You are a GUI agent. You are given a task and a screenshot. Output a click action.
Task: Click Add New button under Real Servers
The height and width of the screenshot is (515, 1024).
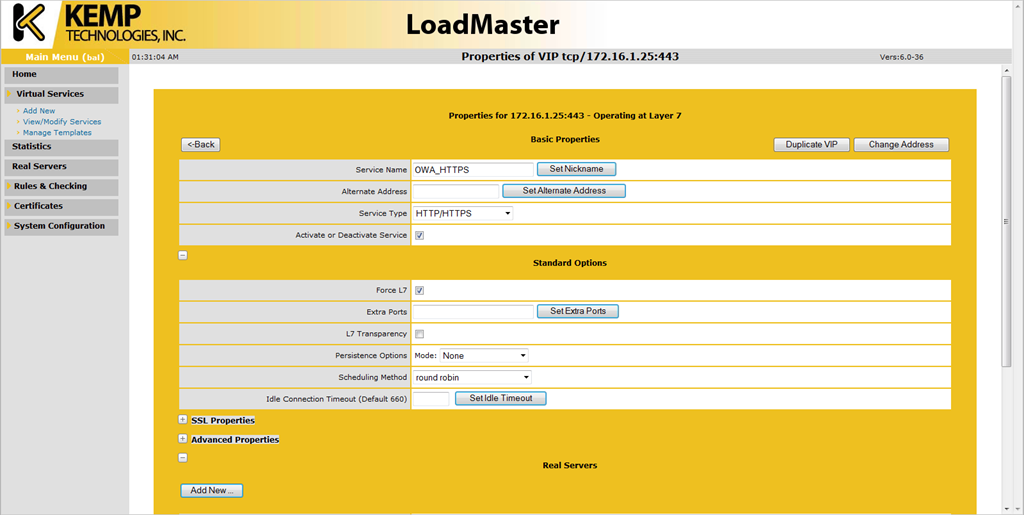(212, 490)
